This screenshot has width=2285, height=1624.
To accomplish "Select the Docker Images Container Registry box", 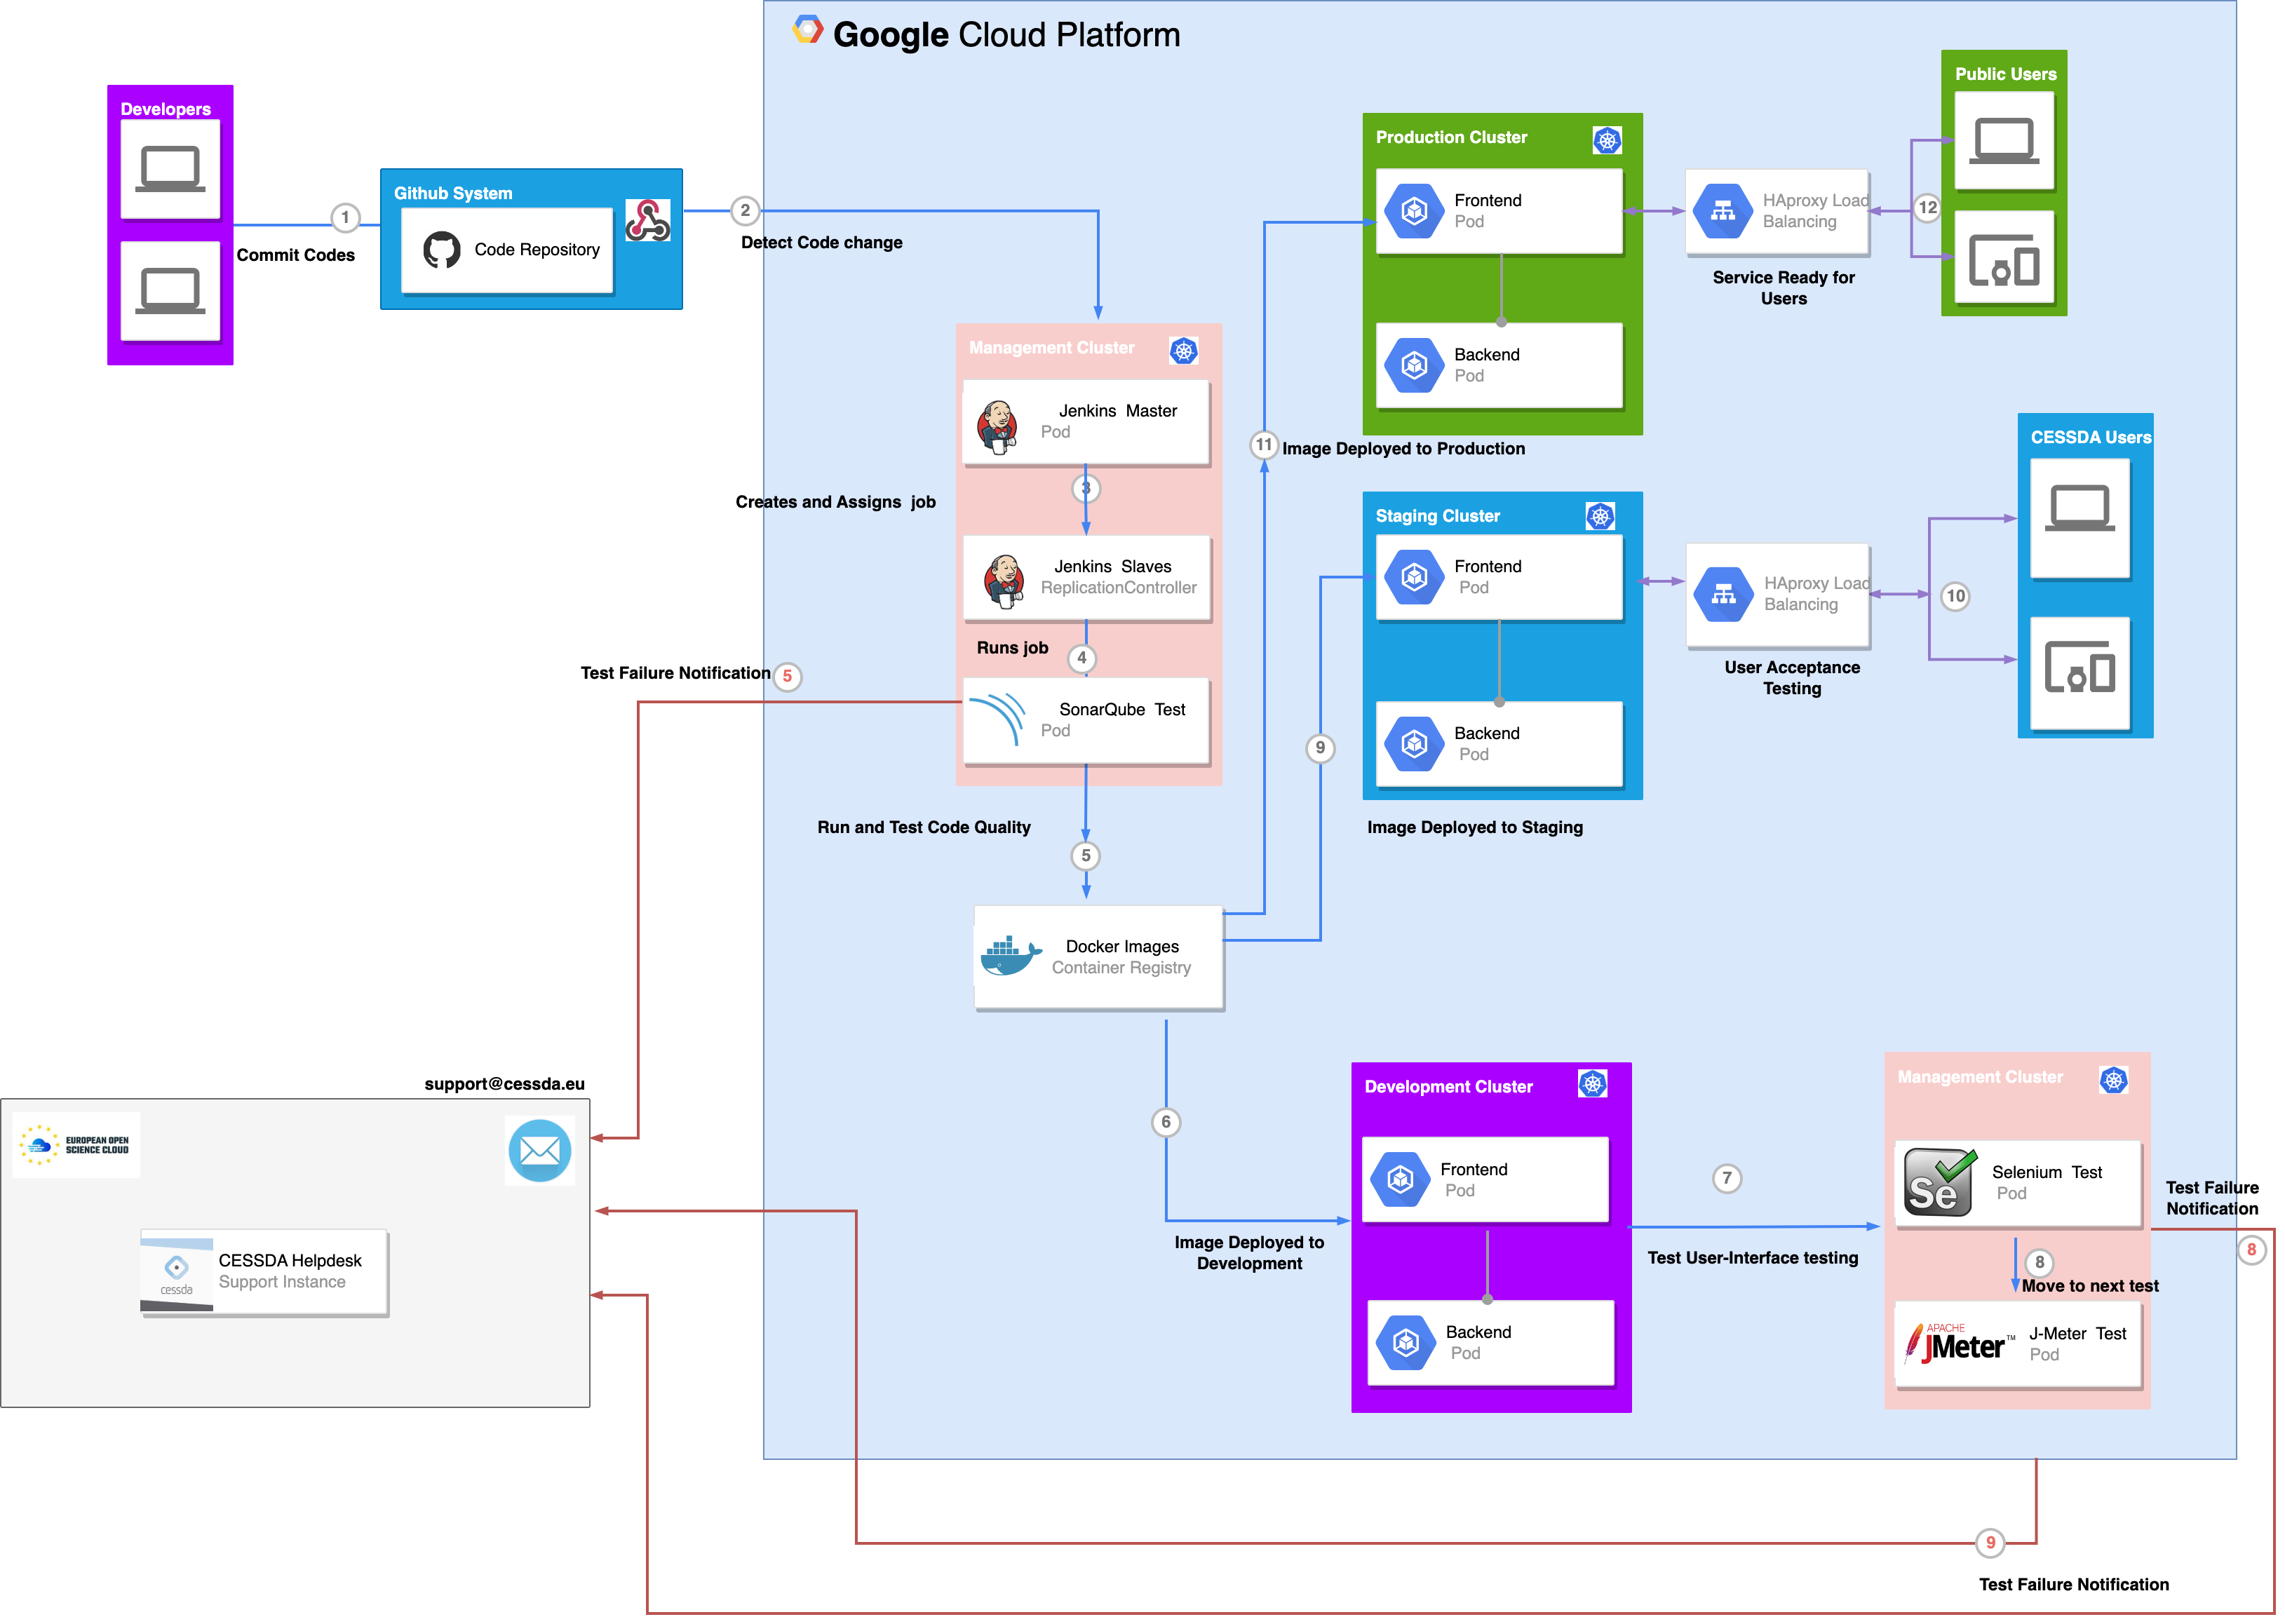I will (x=1099, y=958).
